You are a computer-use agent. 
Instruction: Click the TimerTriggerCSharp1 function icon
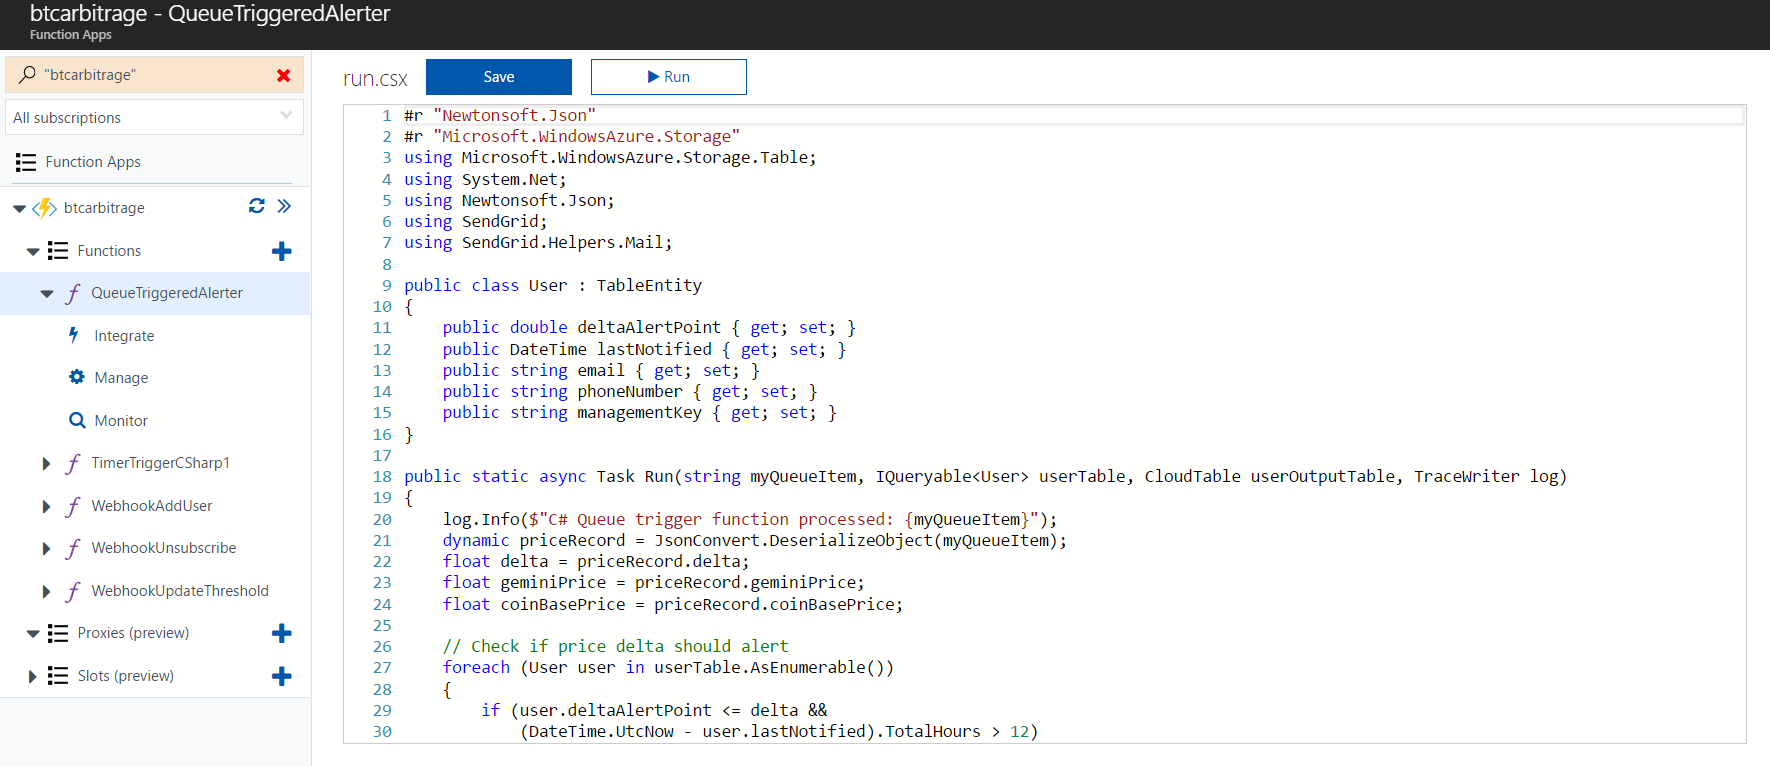pyautogui.click(x=73, y=463)
